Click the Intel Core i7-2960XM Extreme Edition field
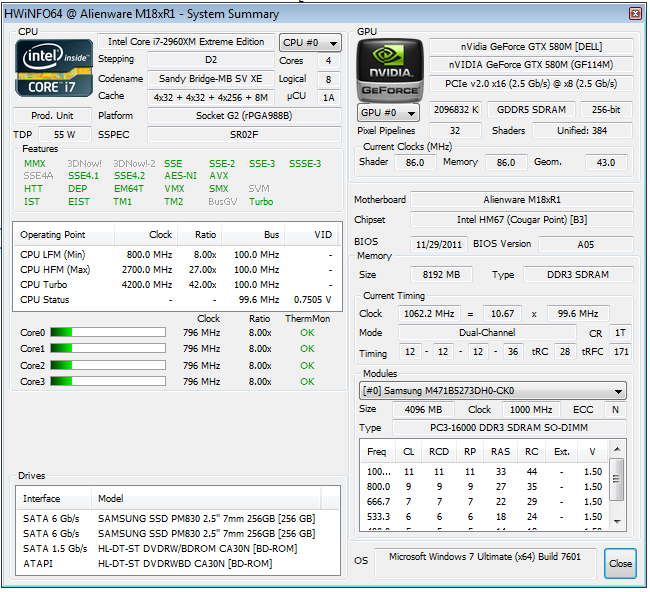This screenshot has width=650, height=592. click(x=186, y=42)
